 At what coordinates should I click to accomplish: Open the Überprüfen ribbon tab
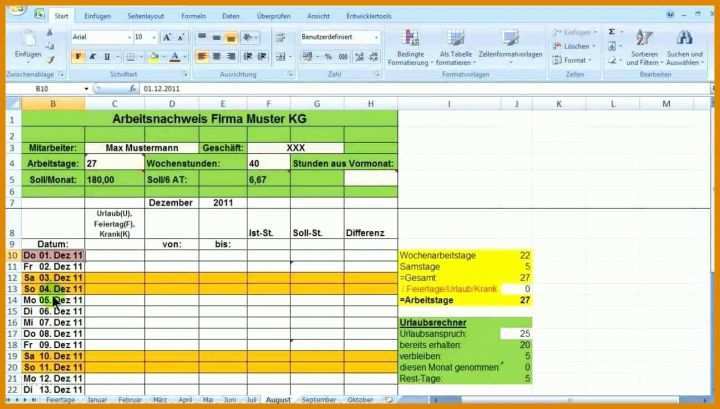pyautogui.click(x=274, y=16)
